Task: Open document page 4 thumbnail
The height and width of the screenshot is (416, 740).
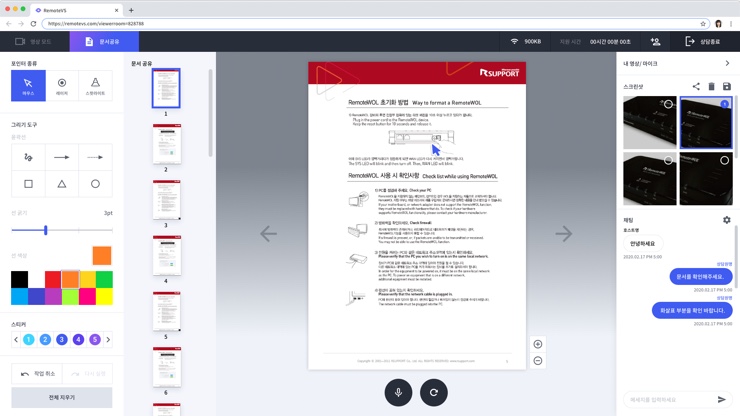Action: 167,255
